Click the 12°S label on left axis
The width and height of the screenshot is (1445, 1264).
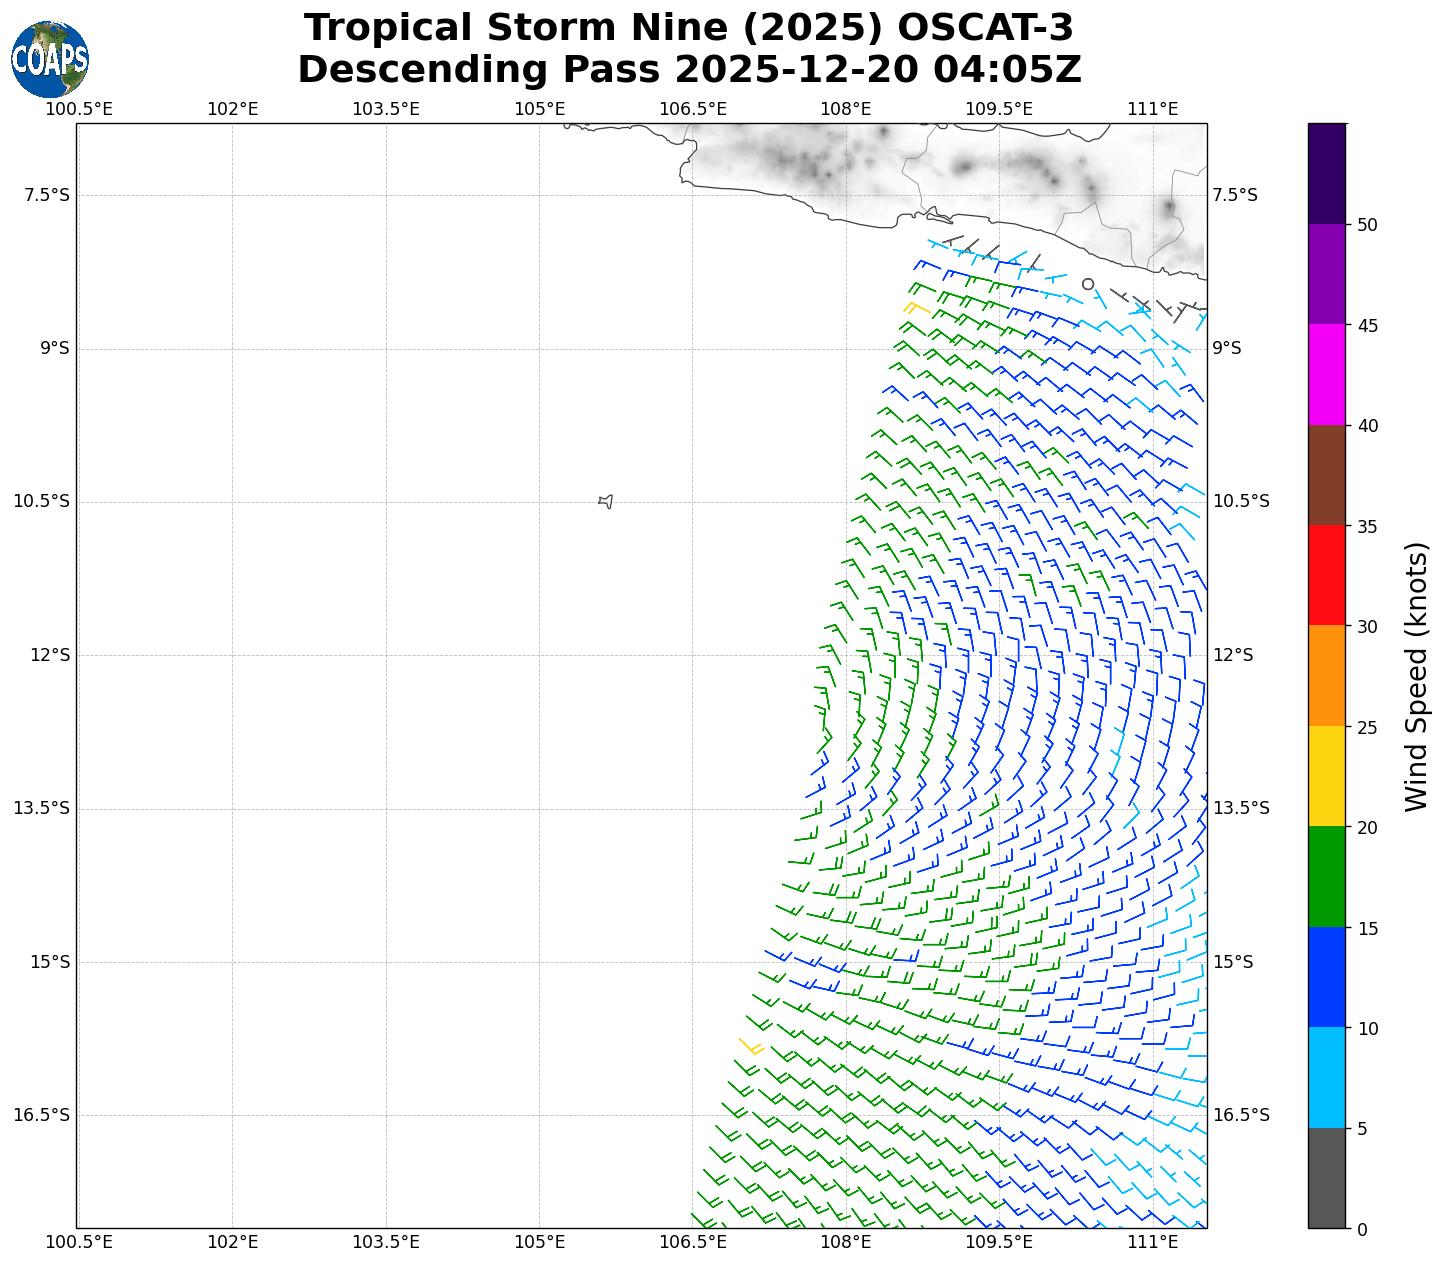tap(50, 655)
